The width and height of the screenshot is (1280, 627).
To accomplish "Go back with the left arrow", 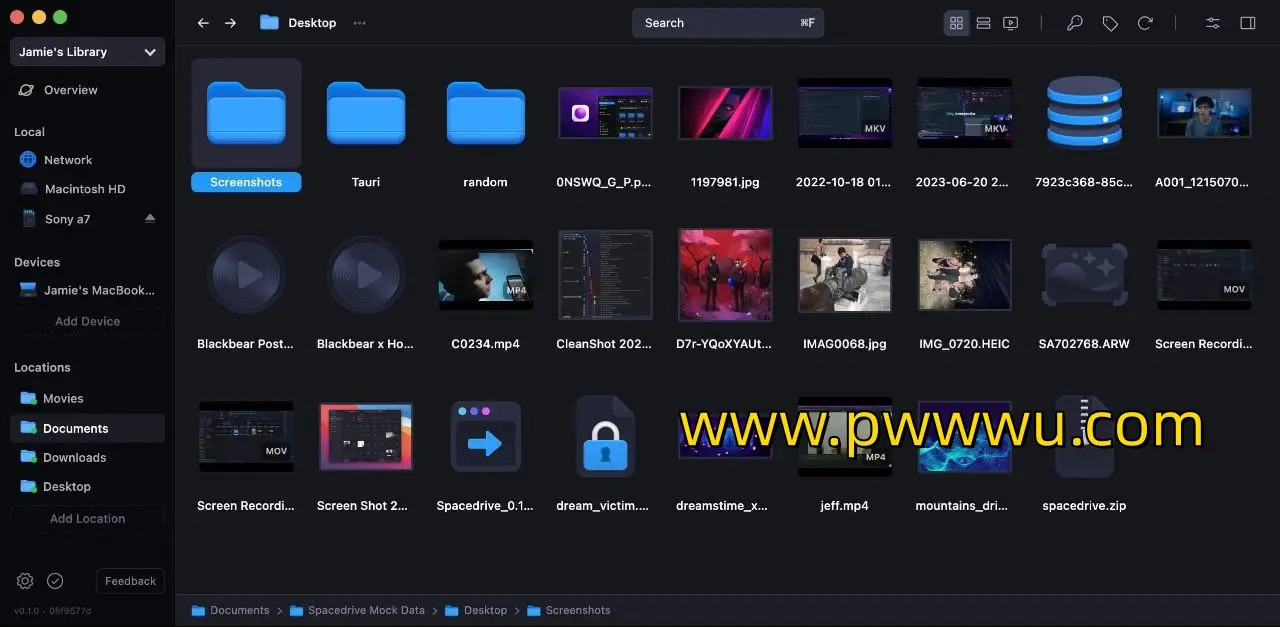I will pos(203,23).
